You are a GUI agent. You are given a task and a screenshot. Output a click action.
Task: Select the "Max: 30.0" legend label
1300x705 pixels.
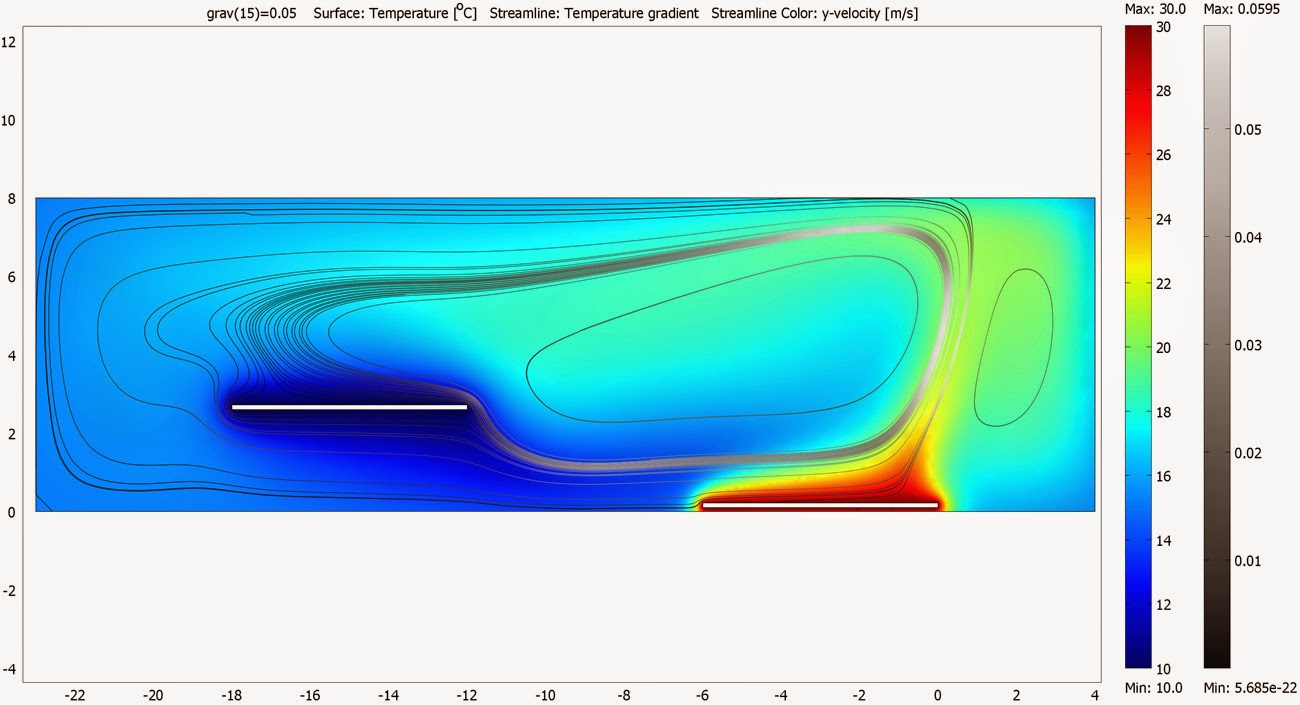pos(1155,9)
